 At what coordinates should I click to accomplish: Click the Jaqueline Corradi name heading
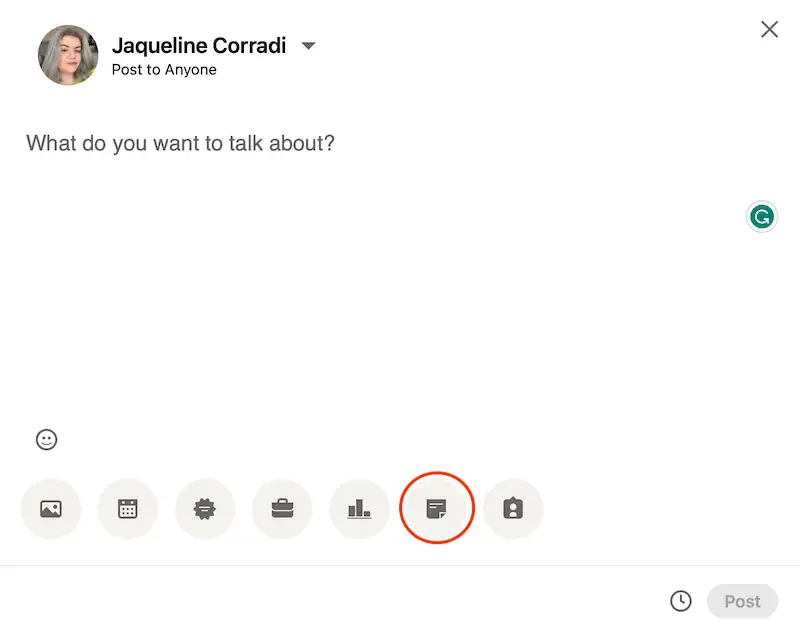199,46
